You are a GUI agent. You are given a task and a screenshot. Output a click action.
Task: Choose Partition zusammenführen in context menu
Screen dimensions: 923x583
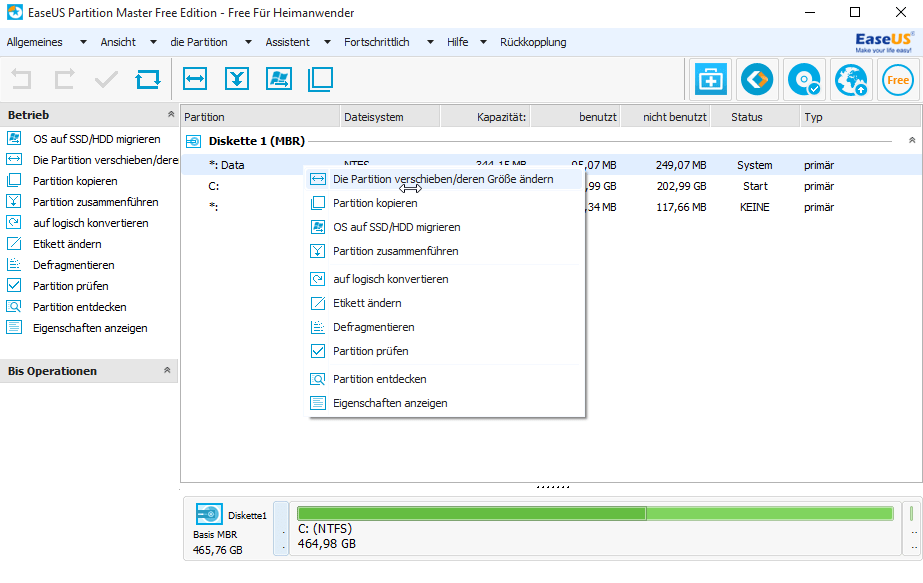tap(444, 251)
